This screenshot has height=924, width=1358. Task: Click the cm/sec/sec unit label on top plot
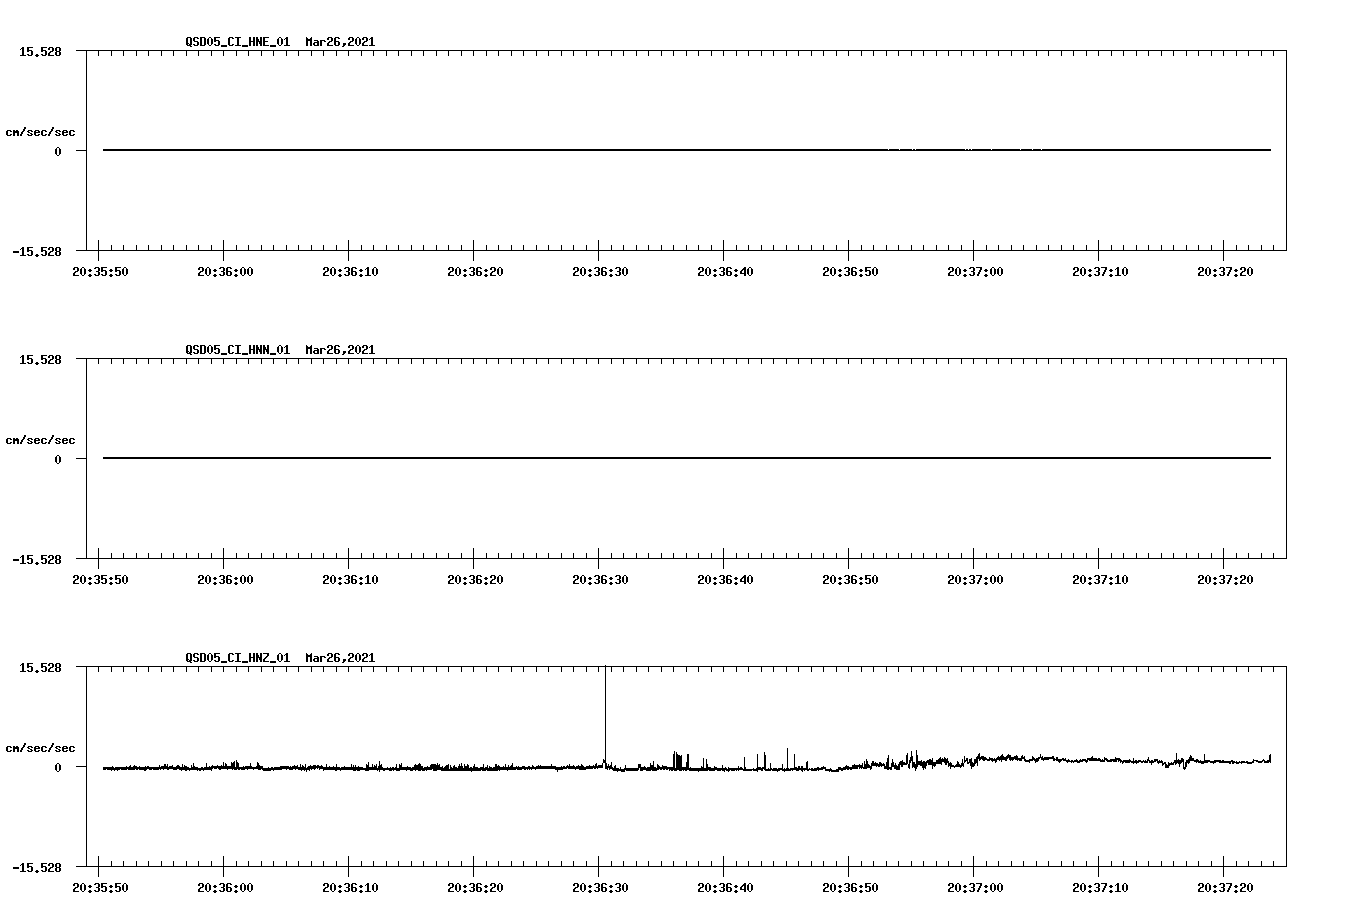click(41, 129)
